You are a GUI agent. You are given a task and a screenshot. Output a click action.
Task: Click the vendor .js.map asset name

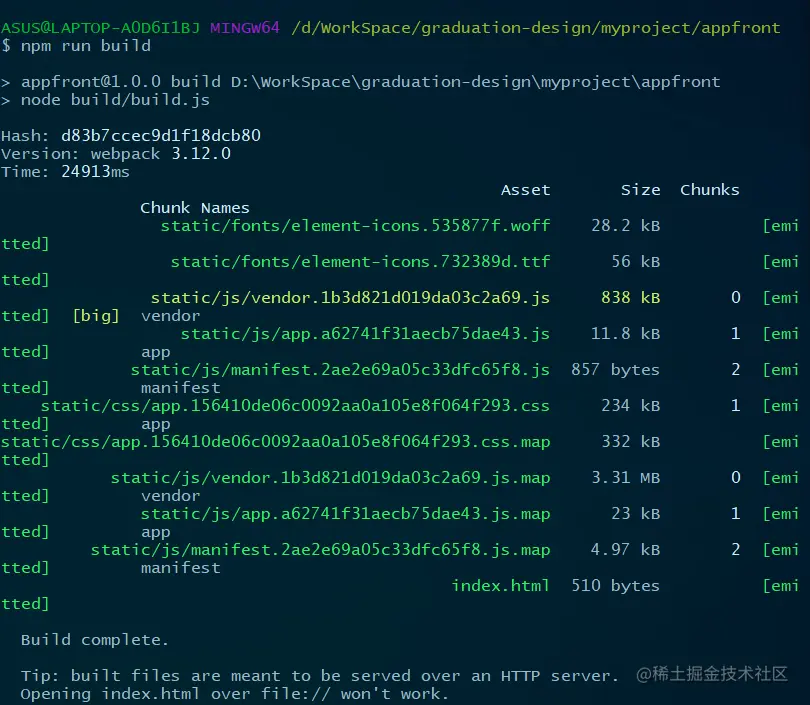331,478
